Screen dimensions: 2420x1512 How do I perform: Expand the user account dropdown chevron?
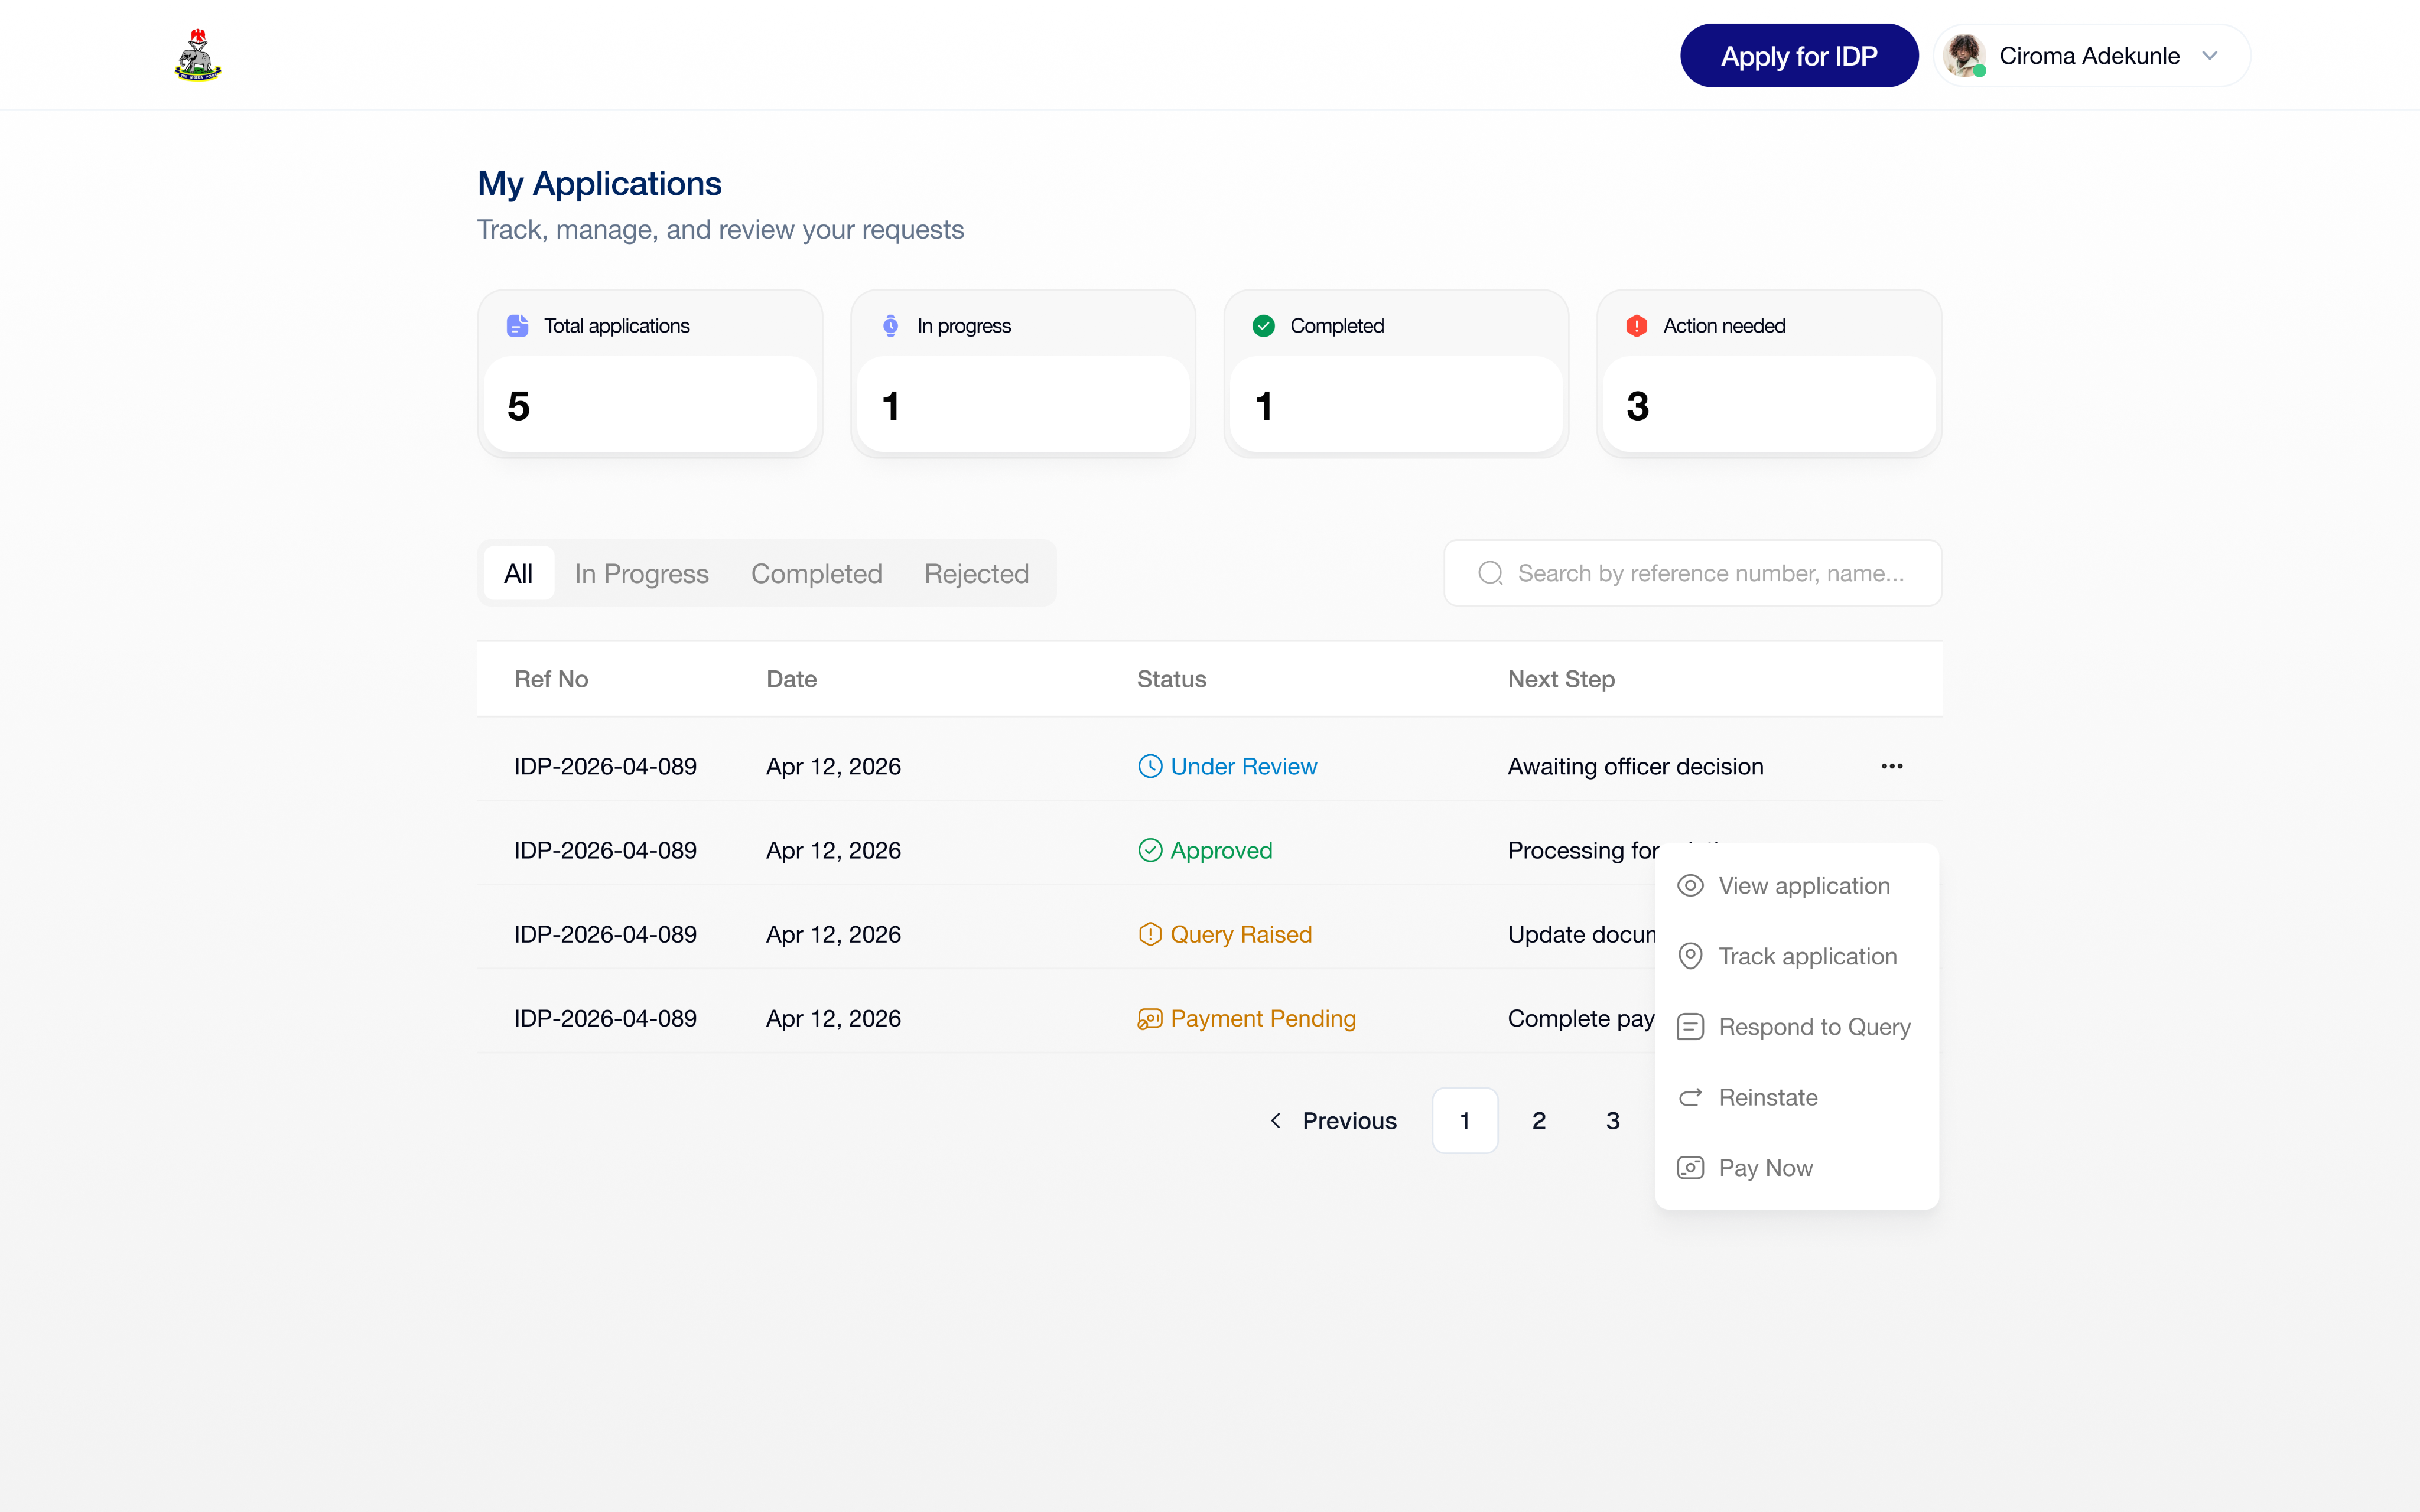[x=2210, y=56]
